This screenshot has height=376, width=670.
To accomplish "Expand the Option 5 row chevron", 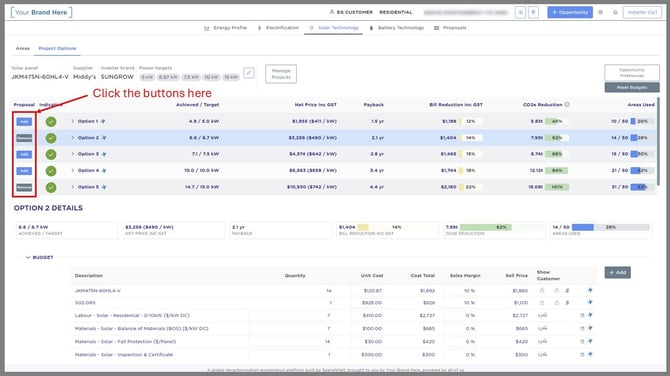I will (73, 187).
